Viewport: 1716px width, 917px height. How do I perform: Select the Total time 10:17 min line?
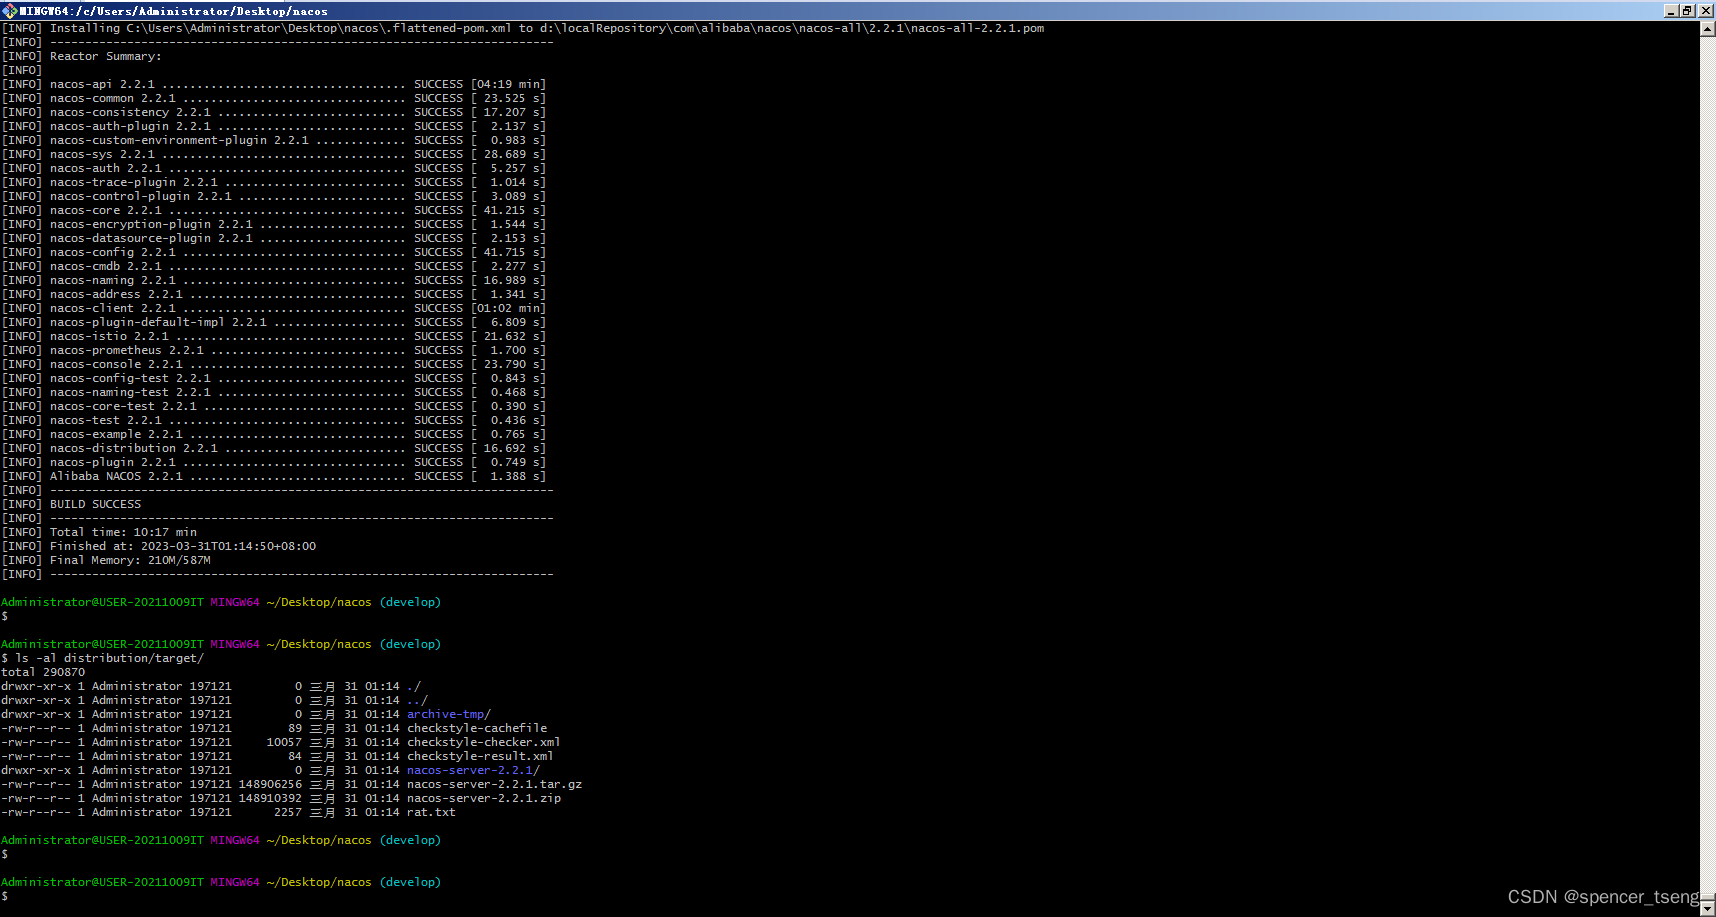click(x=123, y=532)
